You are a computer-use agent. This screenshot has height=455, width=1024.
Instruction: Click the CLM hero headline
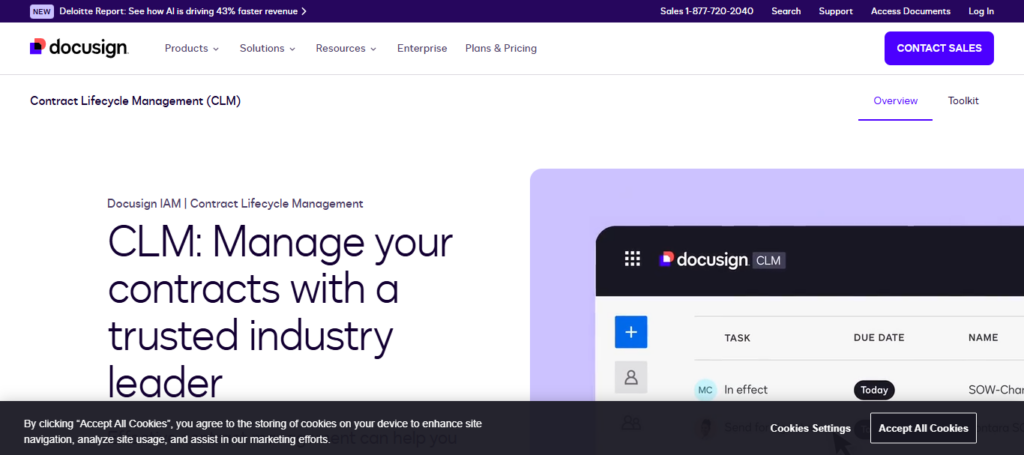click(x=280, y=313)
